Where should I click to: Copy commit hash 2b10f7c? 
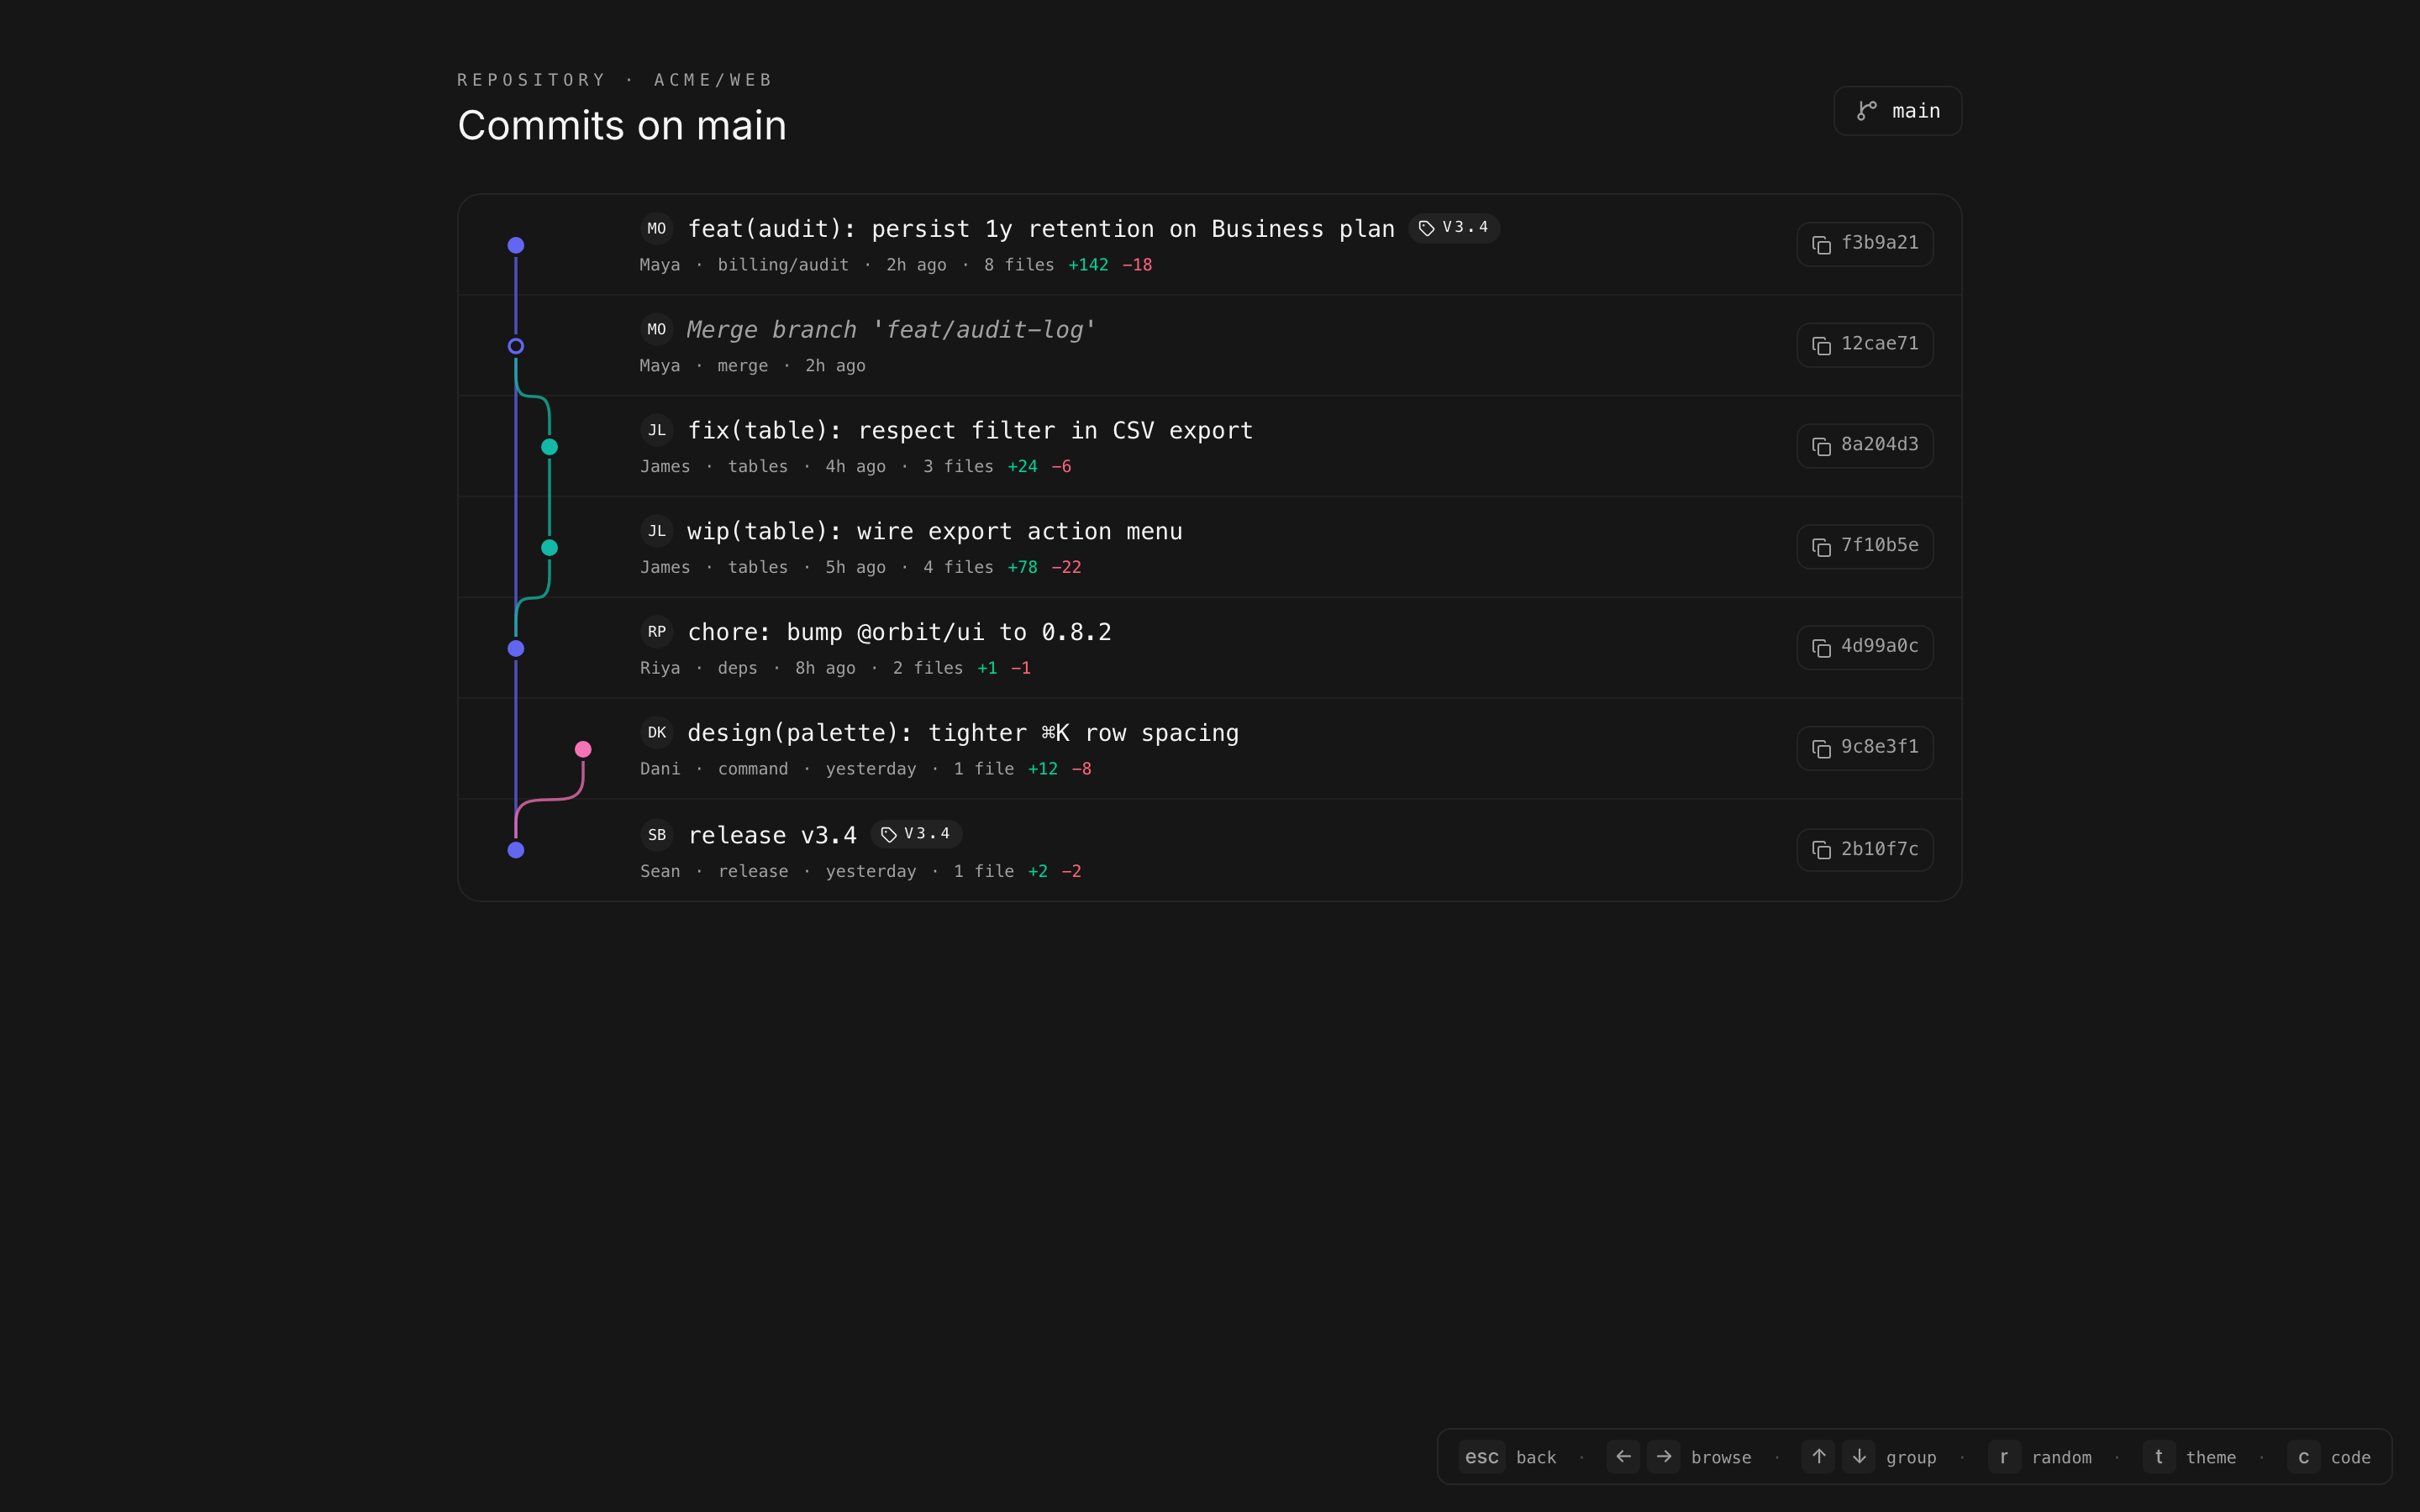click(x=1864, y=850)
